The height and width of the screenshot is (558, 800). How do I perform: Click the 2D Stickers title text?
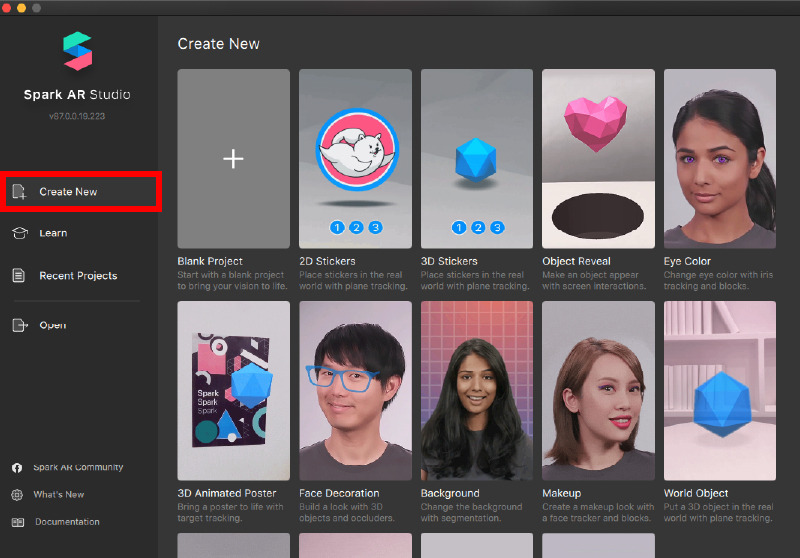(327, 261)
